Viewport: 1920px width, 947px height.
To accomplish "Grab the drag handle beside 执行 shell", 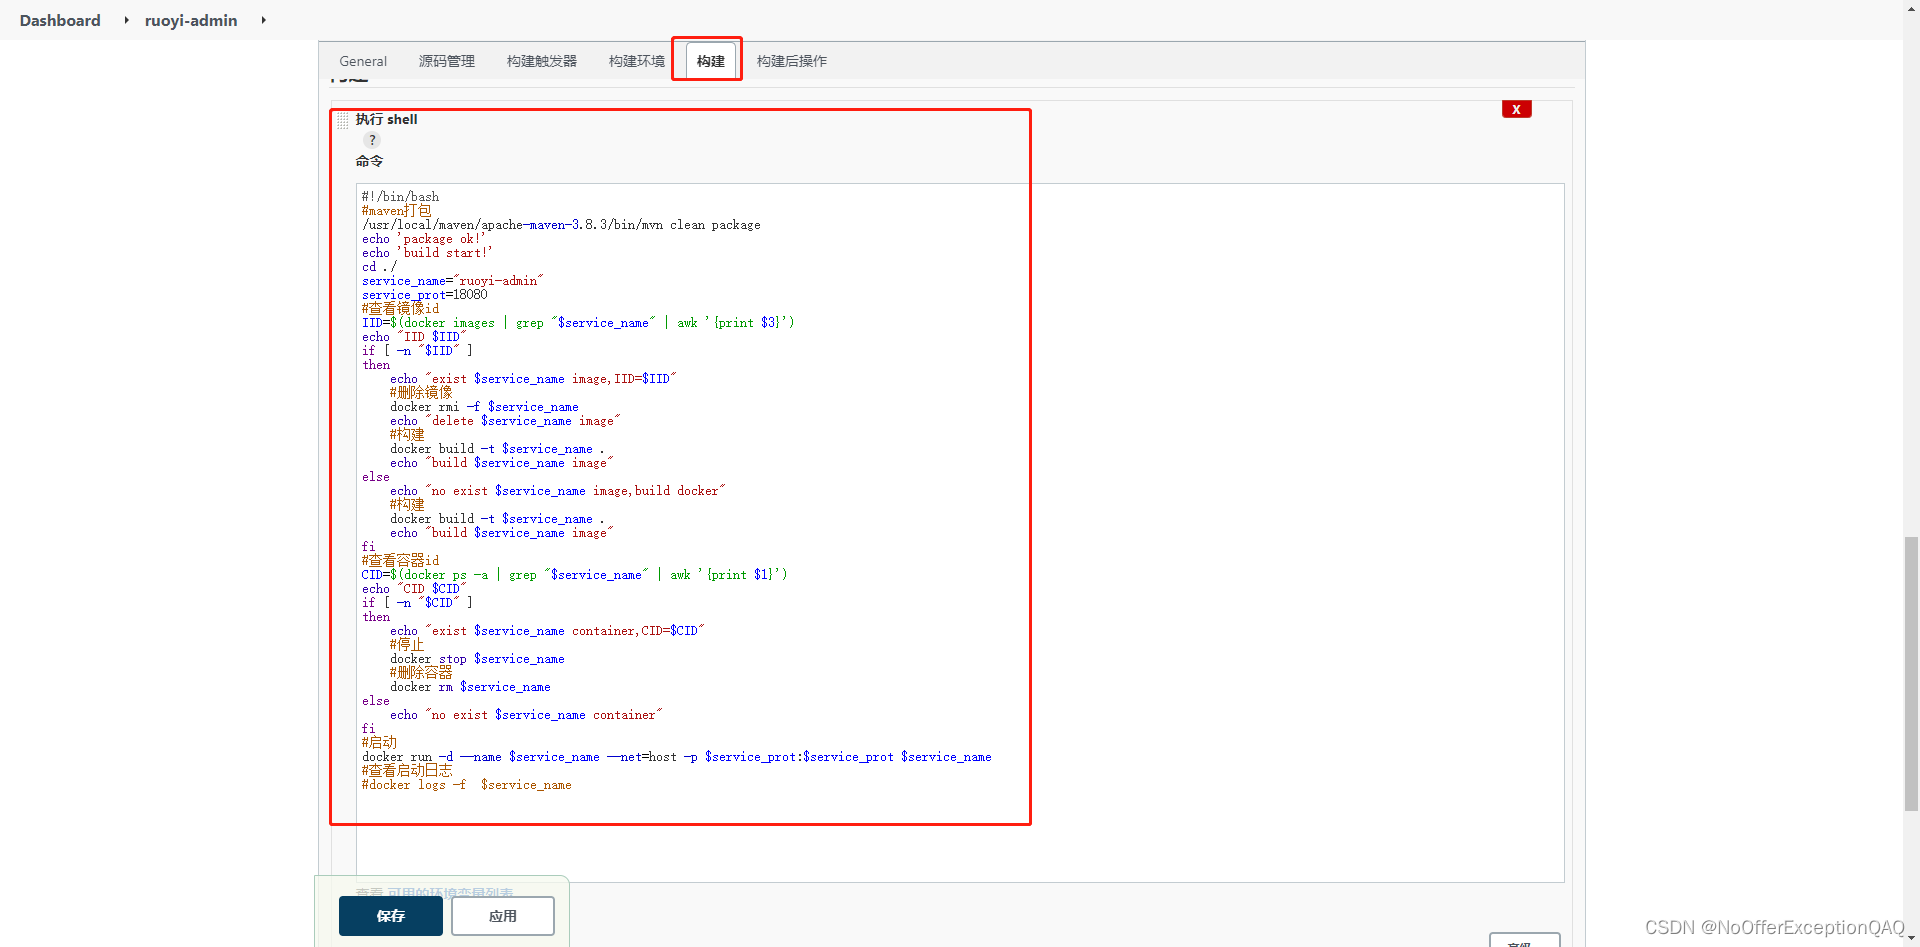I will [343, 120].
